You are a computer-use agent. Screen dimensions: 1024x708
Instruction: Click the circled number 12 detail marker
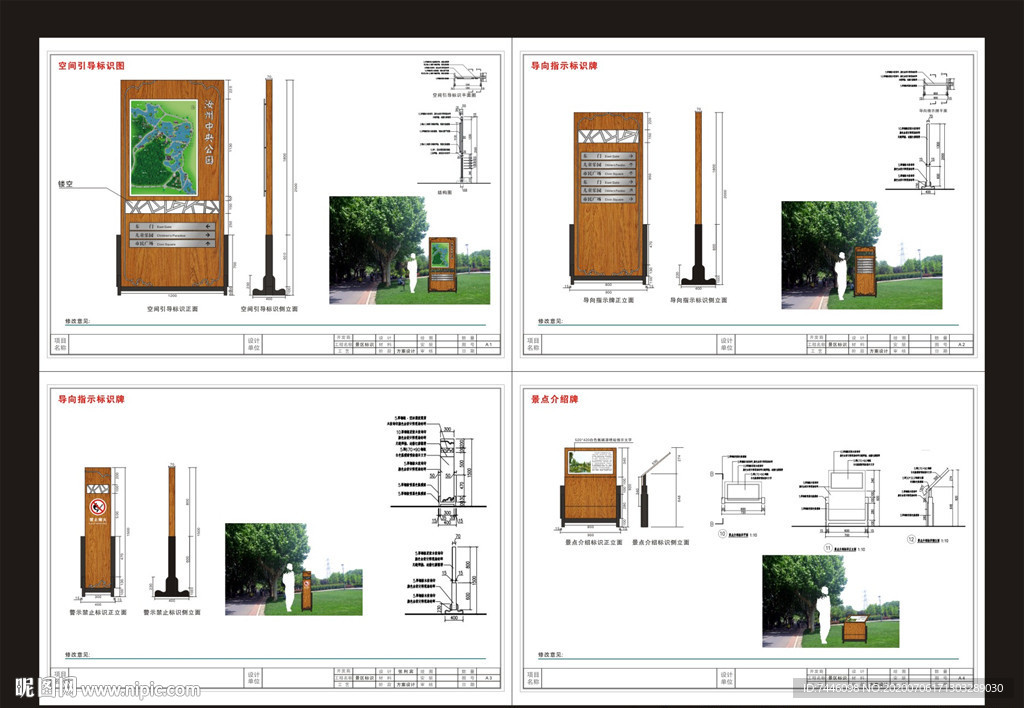click(908, 540)
